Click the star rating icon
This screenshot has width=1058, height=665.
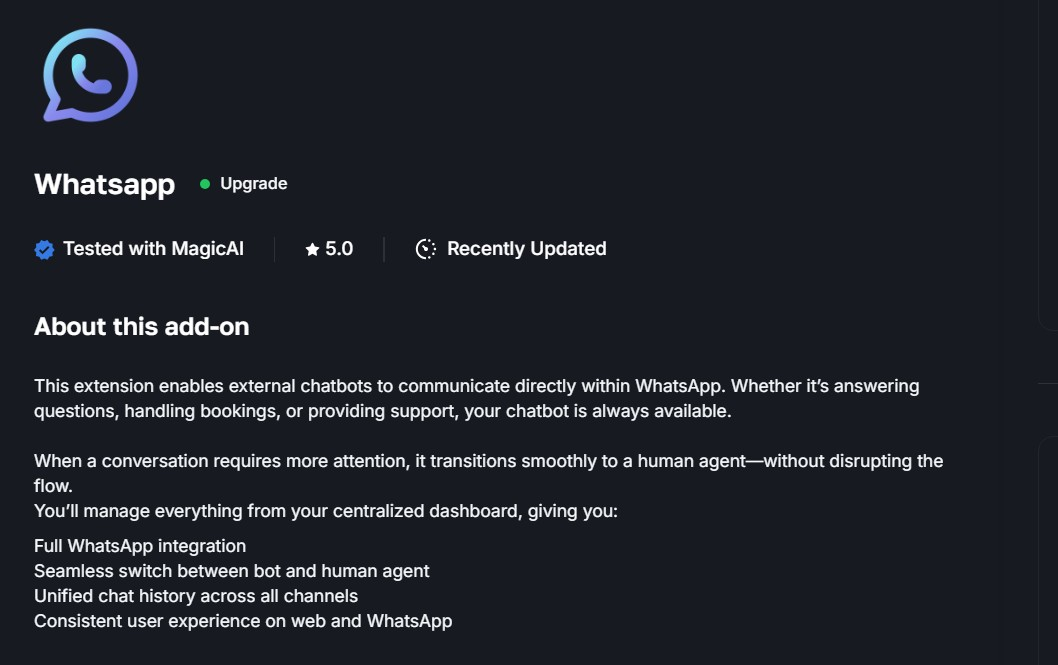[312, 249]
